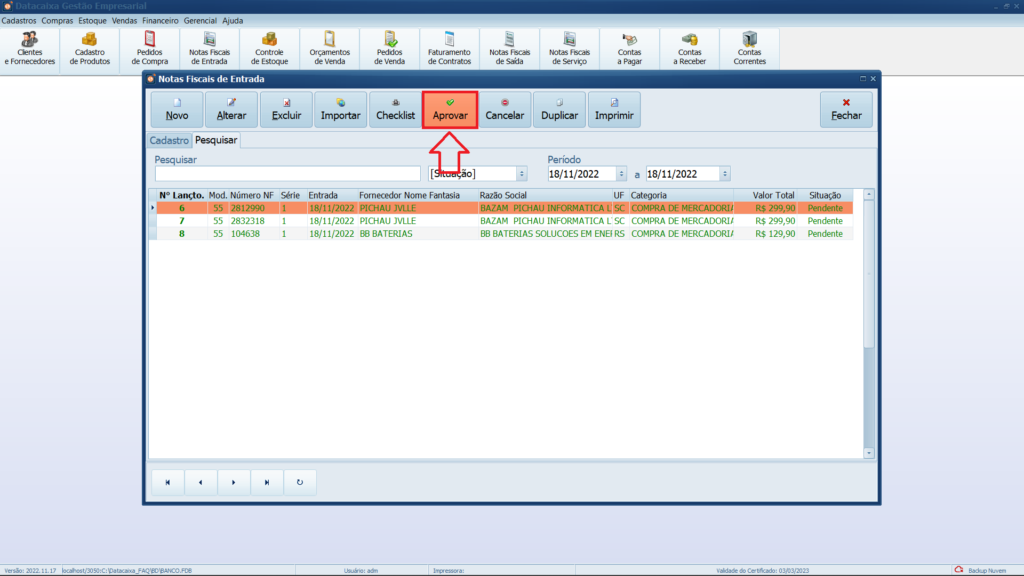
Task: Open Cadastro de Produtos module
Action: [x=90, y=48]
